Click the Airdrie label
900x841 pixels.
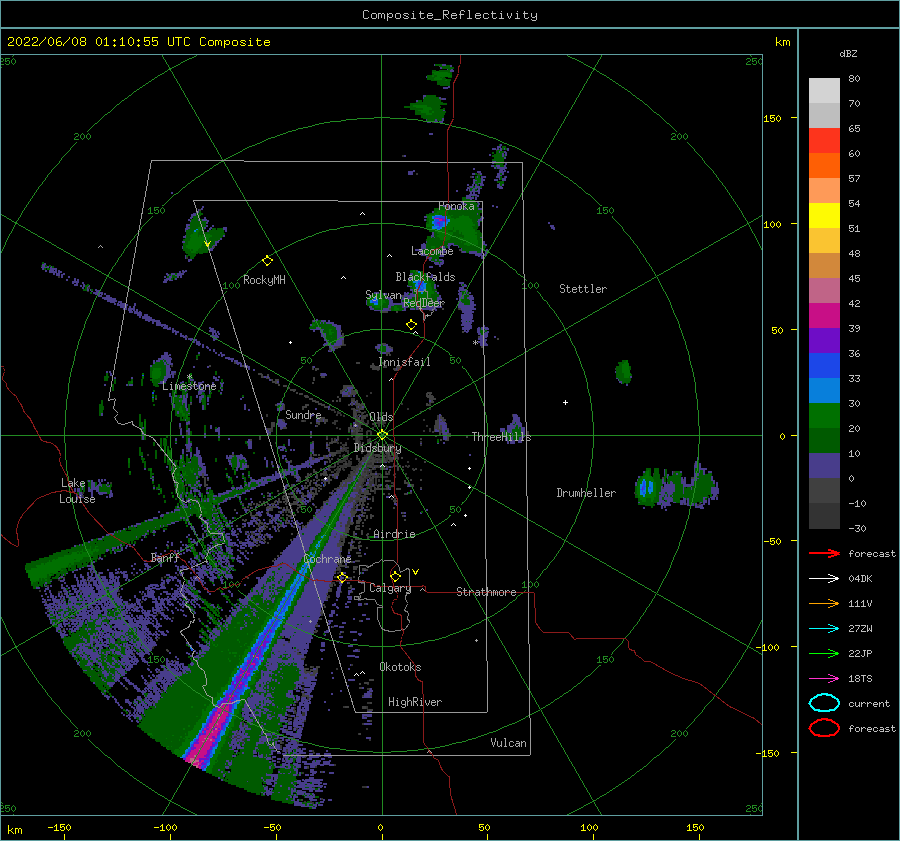(x=394, y=534)
